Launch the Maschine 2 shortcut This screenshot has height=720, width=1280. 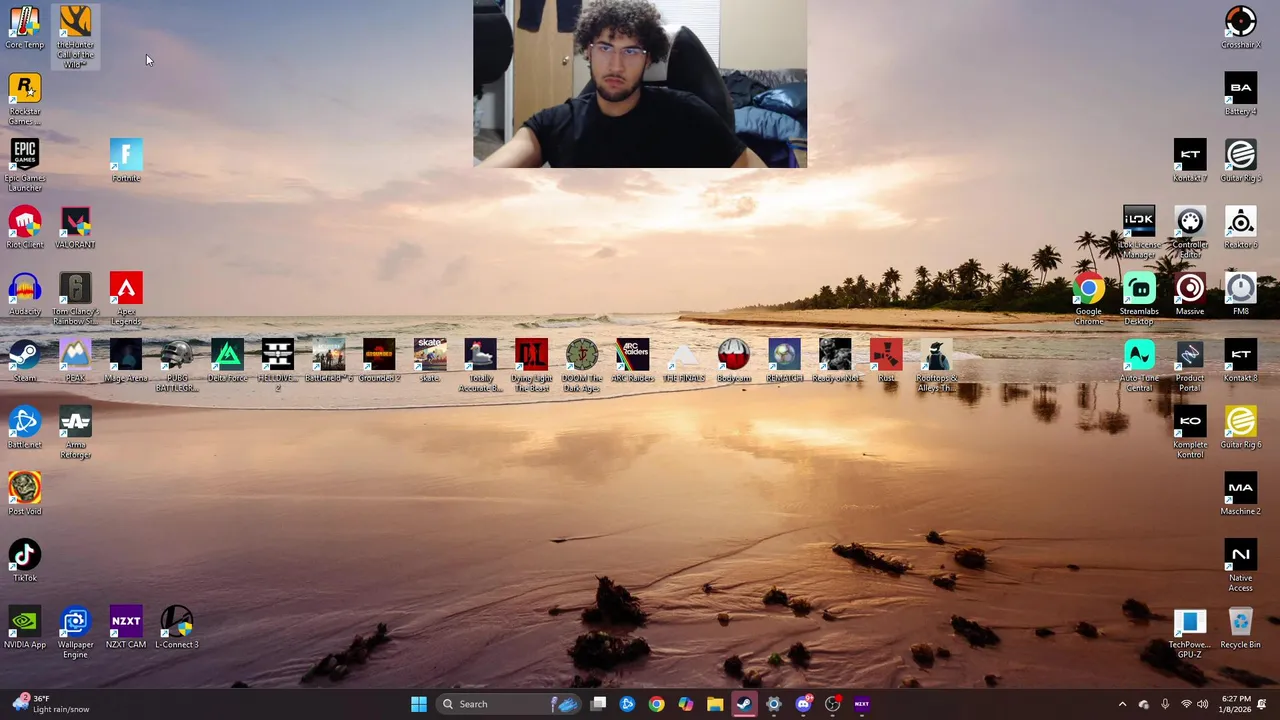pyautogui.click(x=1240, y=494)
